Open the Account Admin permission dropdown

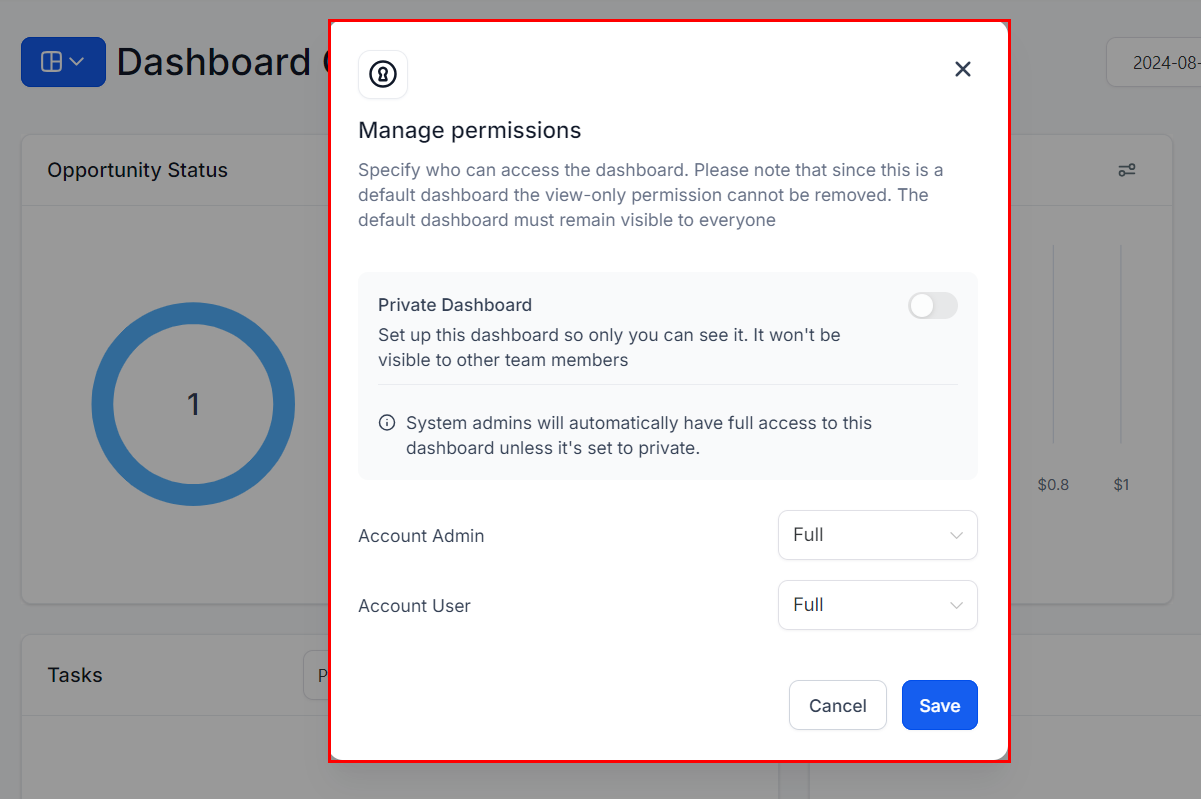click(878, 535)
